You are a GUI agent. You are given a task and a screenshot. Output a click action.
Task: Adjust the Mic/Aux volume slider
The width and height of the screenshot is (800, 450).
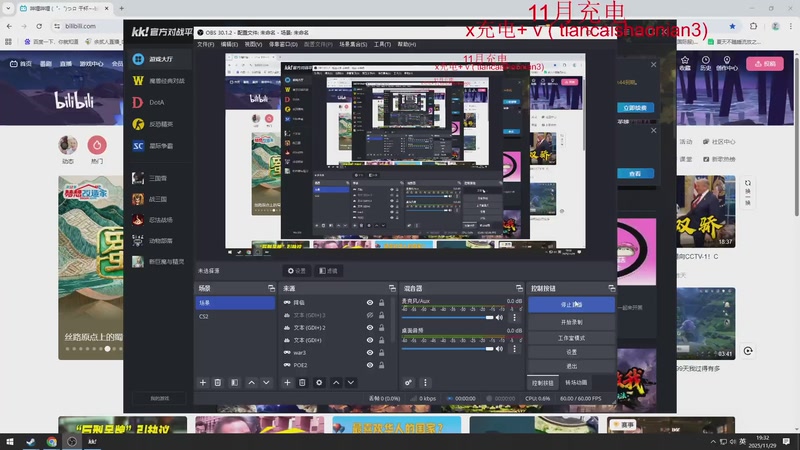tap(447, 318)
